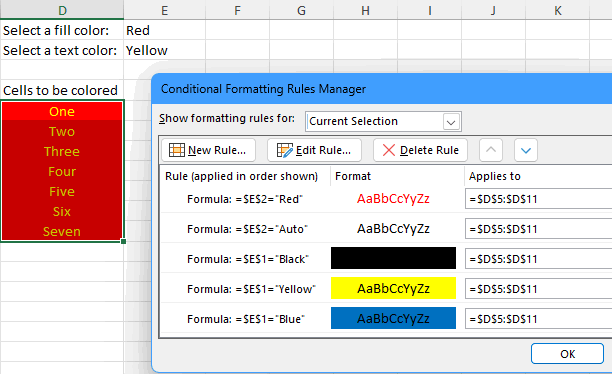Click the selection fill handle below Seven

pos(123,242)
